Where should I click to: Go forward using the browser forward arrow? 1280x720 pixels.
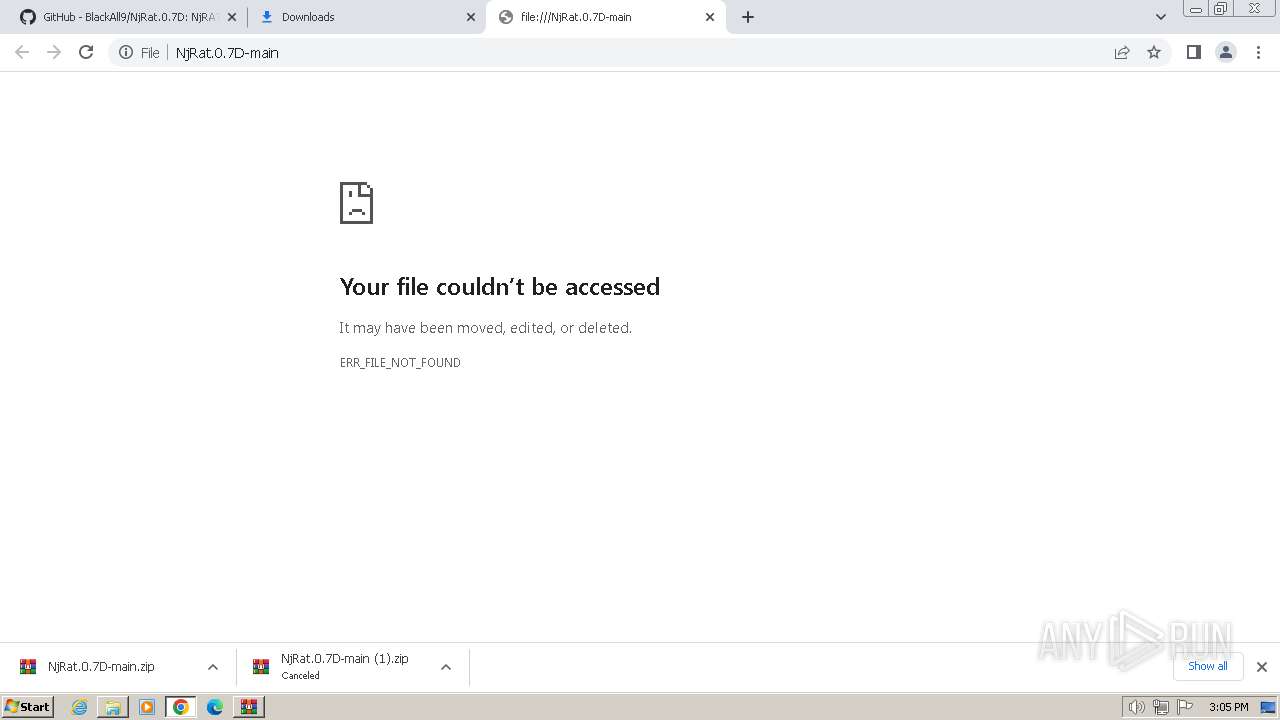tap(54, 52)
